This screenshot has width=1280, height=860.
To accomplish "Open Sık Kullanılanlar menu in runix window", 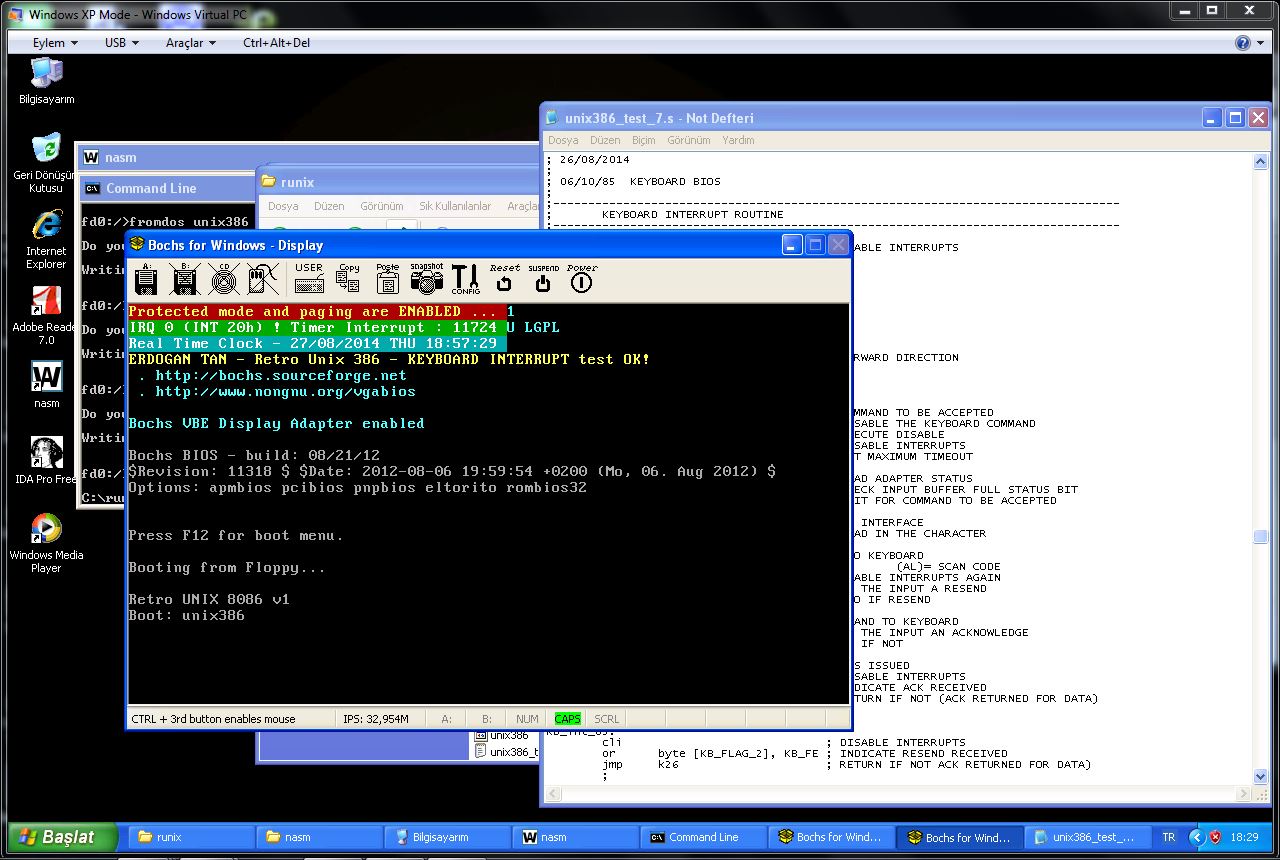I will coord(455,206).
